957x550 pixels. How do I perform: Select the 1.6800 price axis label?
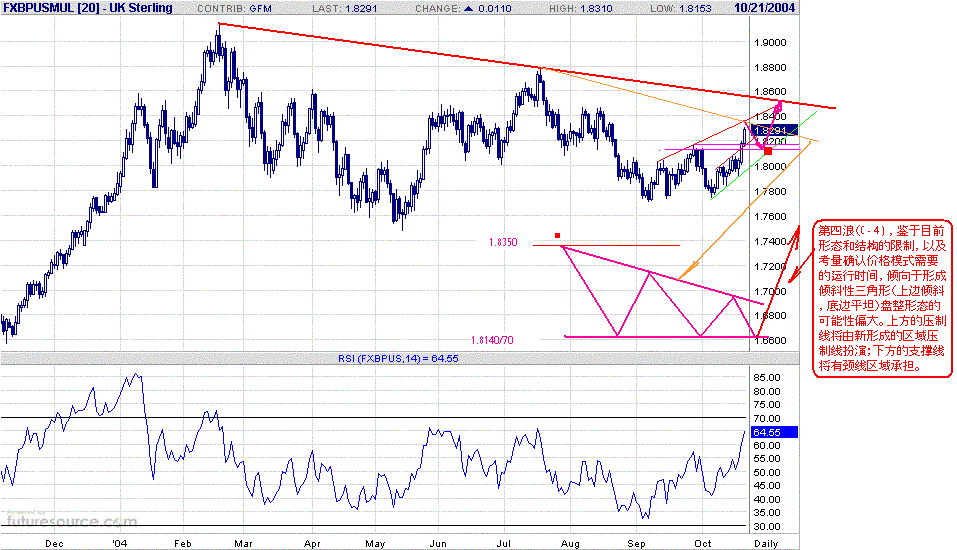(x=770, y=316)
